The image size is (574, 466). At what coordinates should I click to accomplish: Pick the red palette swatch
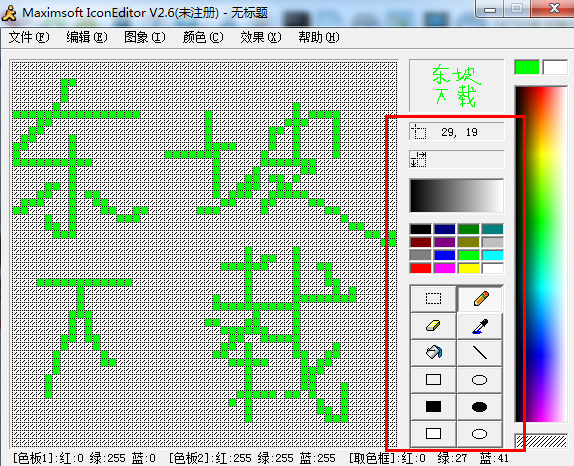(421, 268)
